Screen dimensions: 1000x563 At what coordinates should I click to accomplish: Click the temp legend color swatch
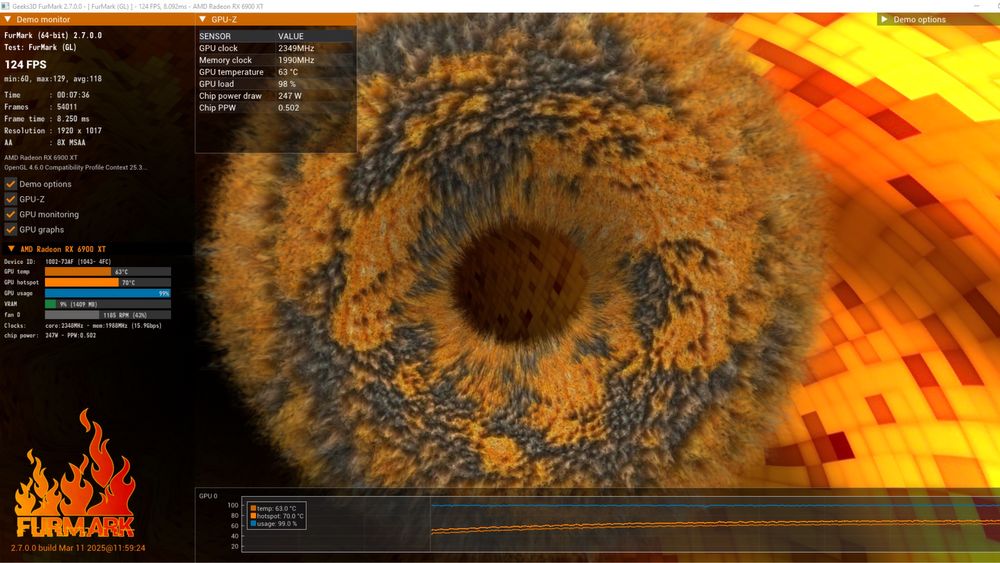click(x=253, y=509)
